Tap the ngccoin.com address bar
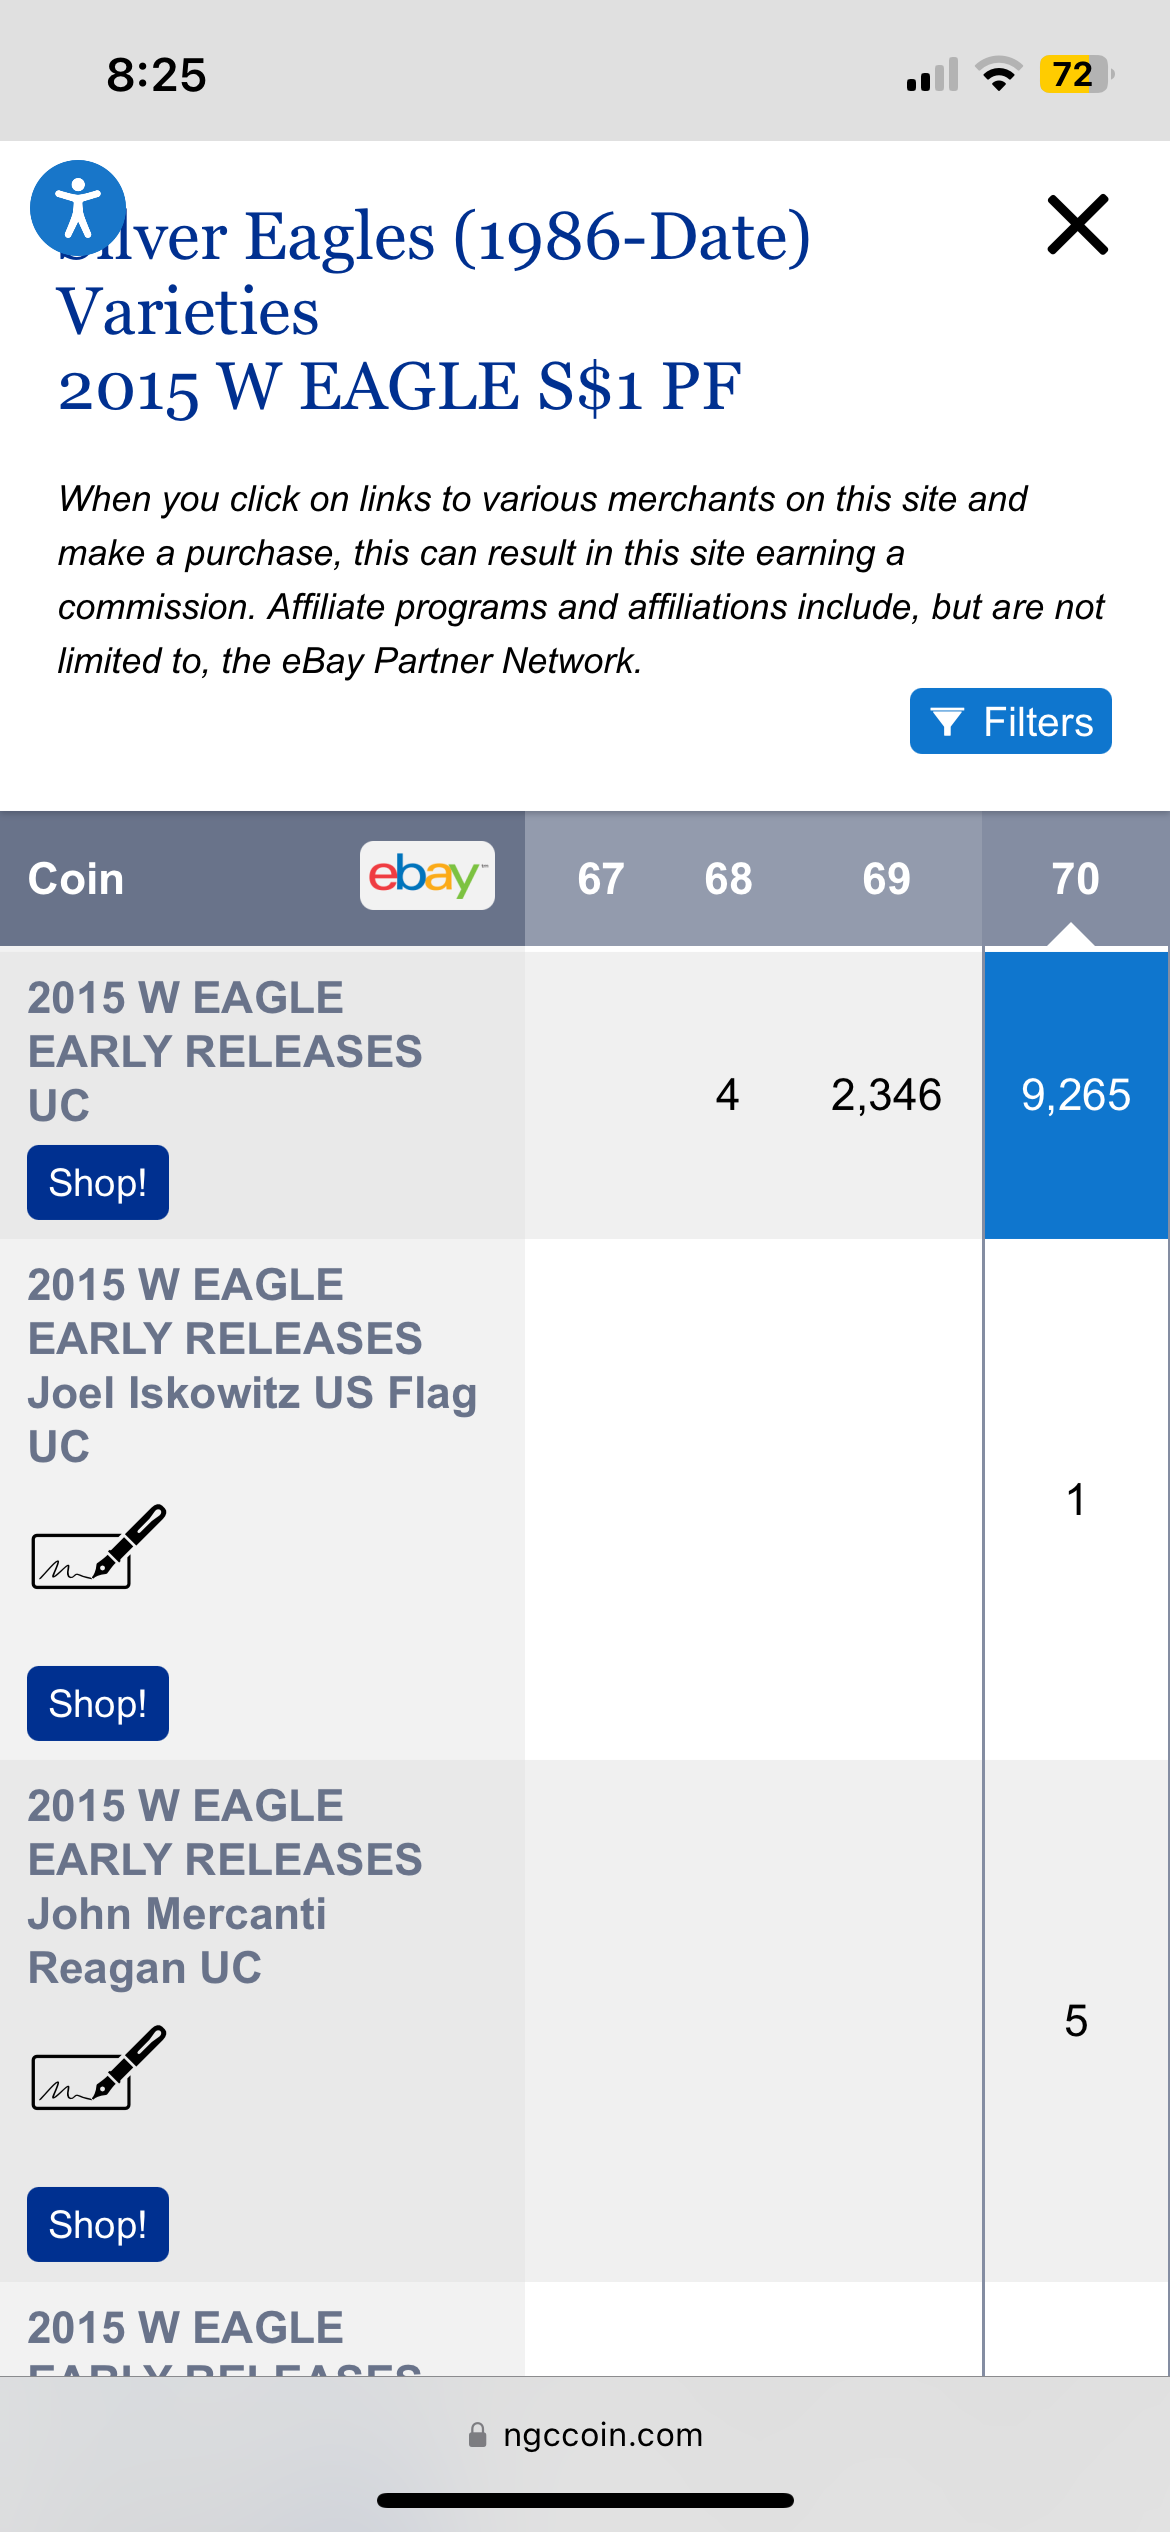Screen dimensions: 1170x2532 point(586,2434)
